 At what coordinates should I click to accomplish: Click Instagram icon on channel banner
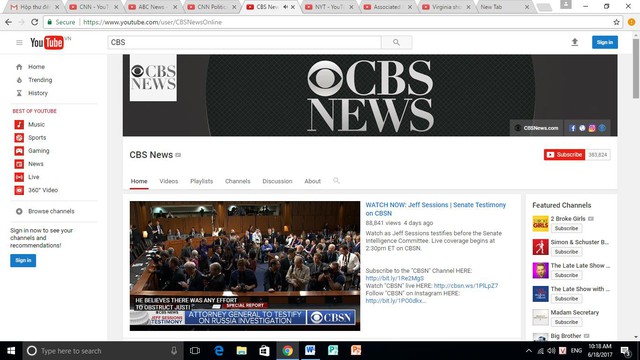click(592, 128)
